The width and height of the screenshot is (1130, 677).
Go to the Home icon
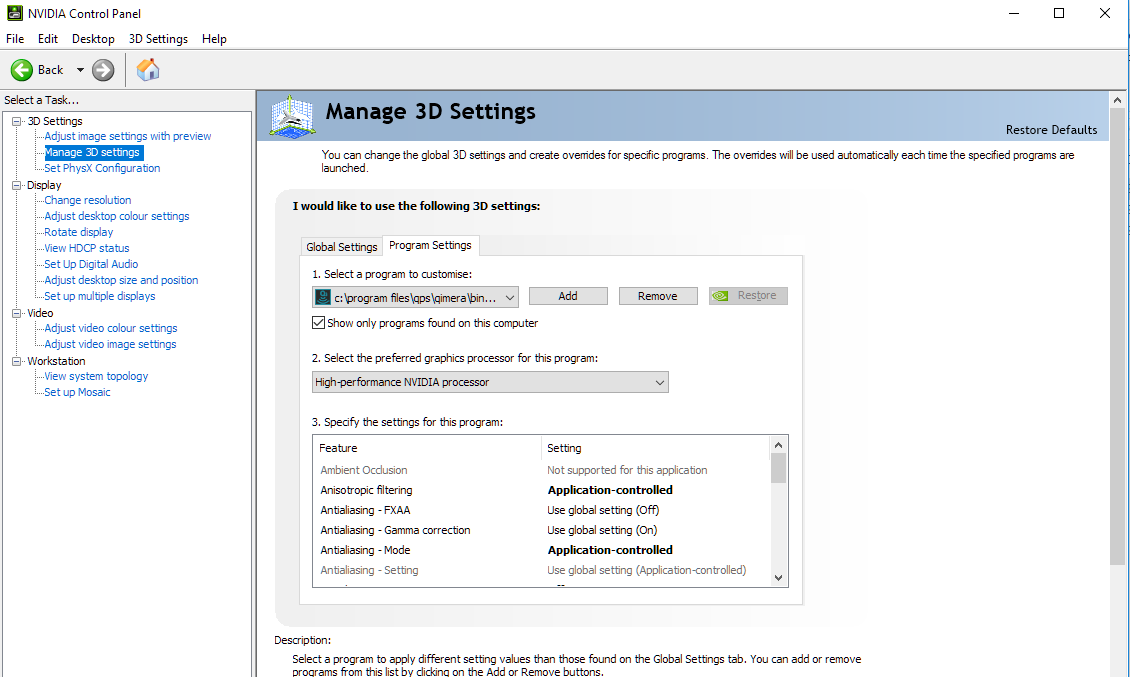click(x=148, y=70)
